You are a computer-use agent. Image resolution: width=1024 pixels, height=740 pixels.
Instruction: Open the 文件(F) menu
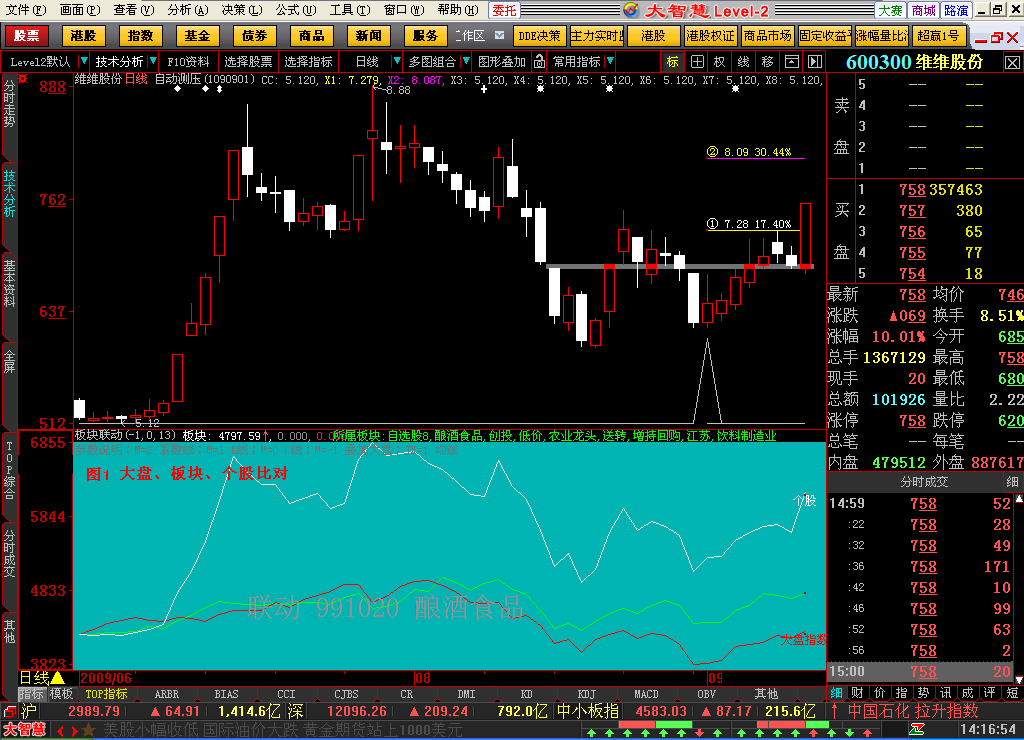26,10
